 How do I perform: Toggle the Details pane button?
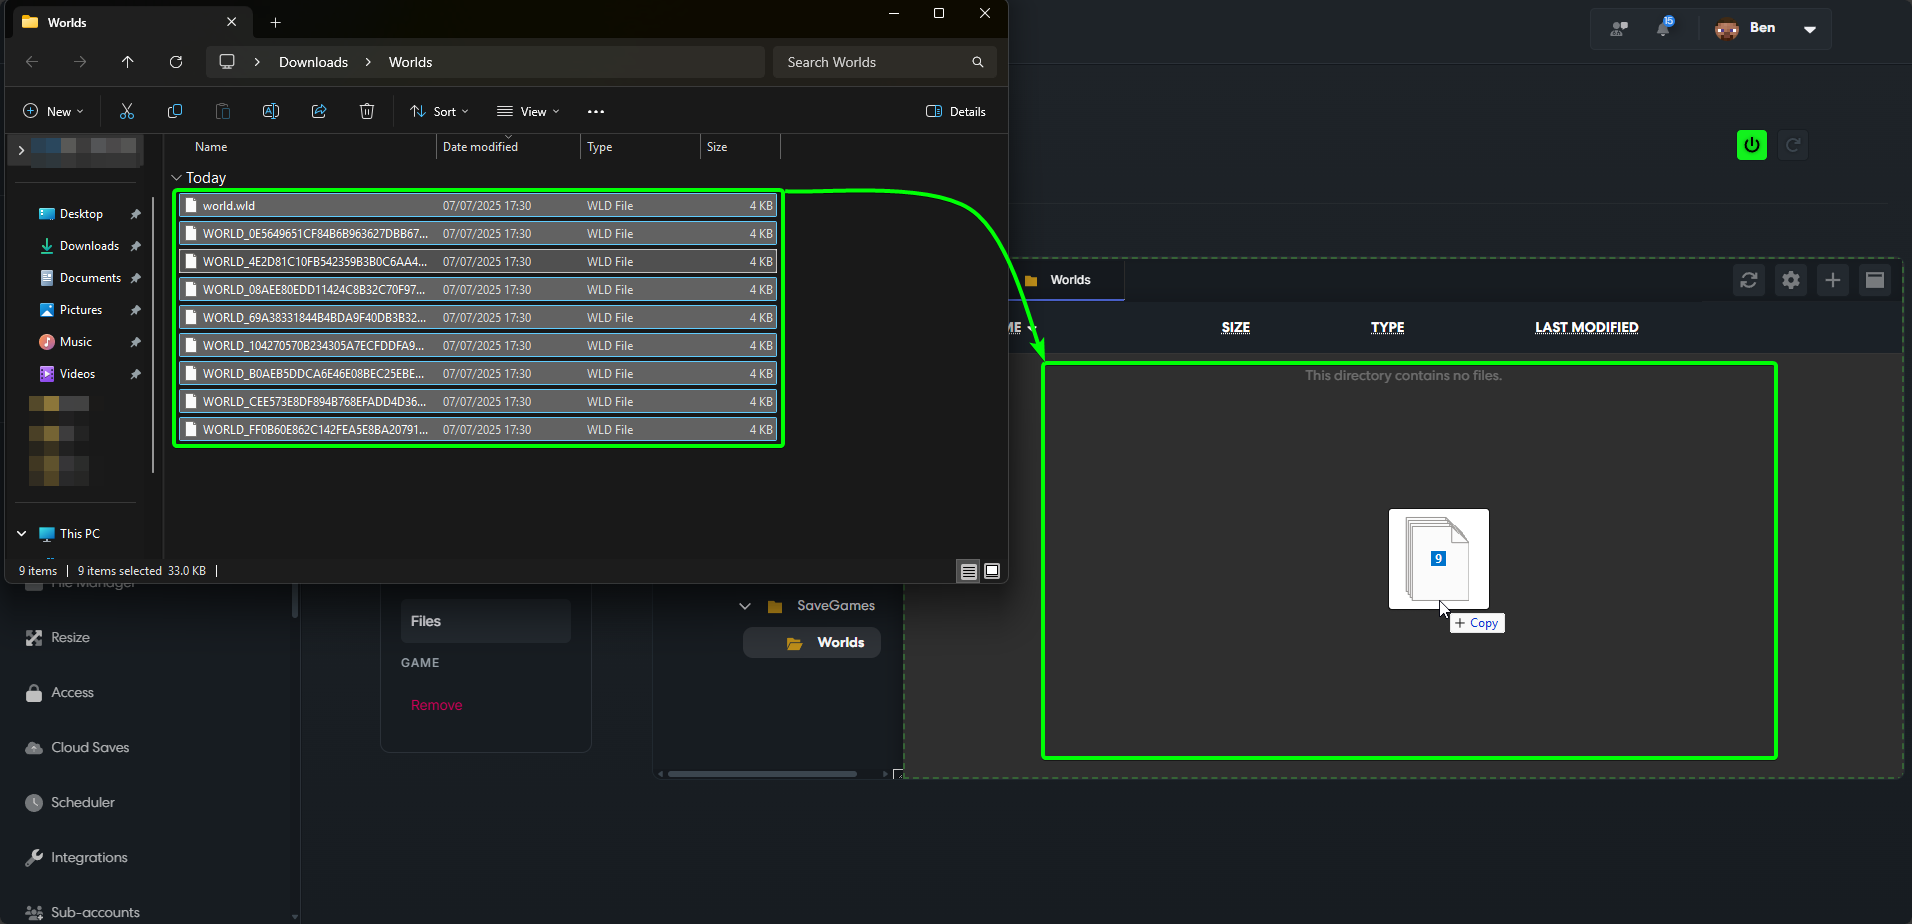(x=956, y=112)
